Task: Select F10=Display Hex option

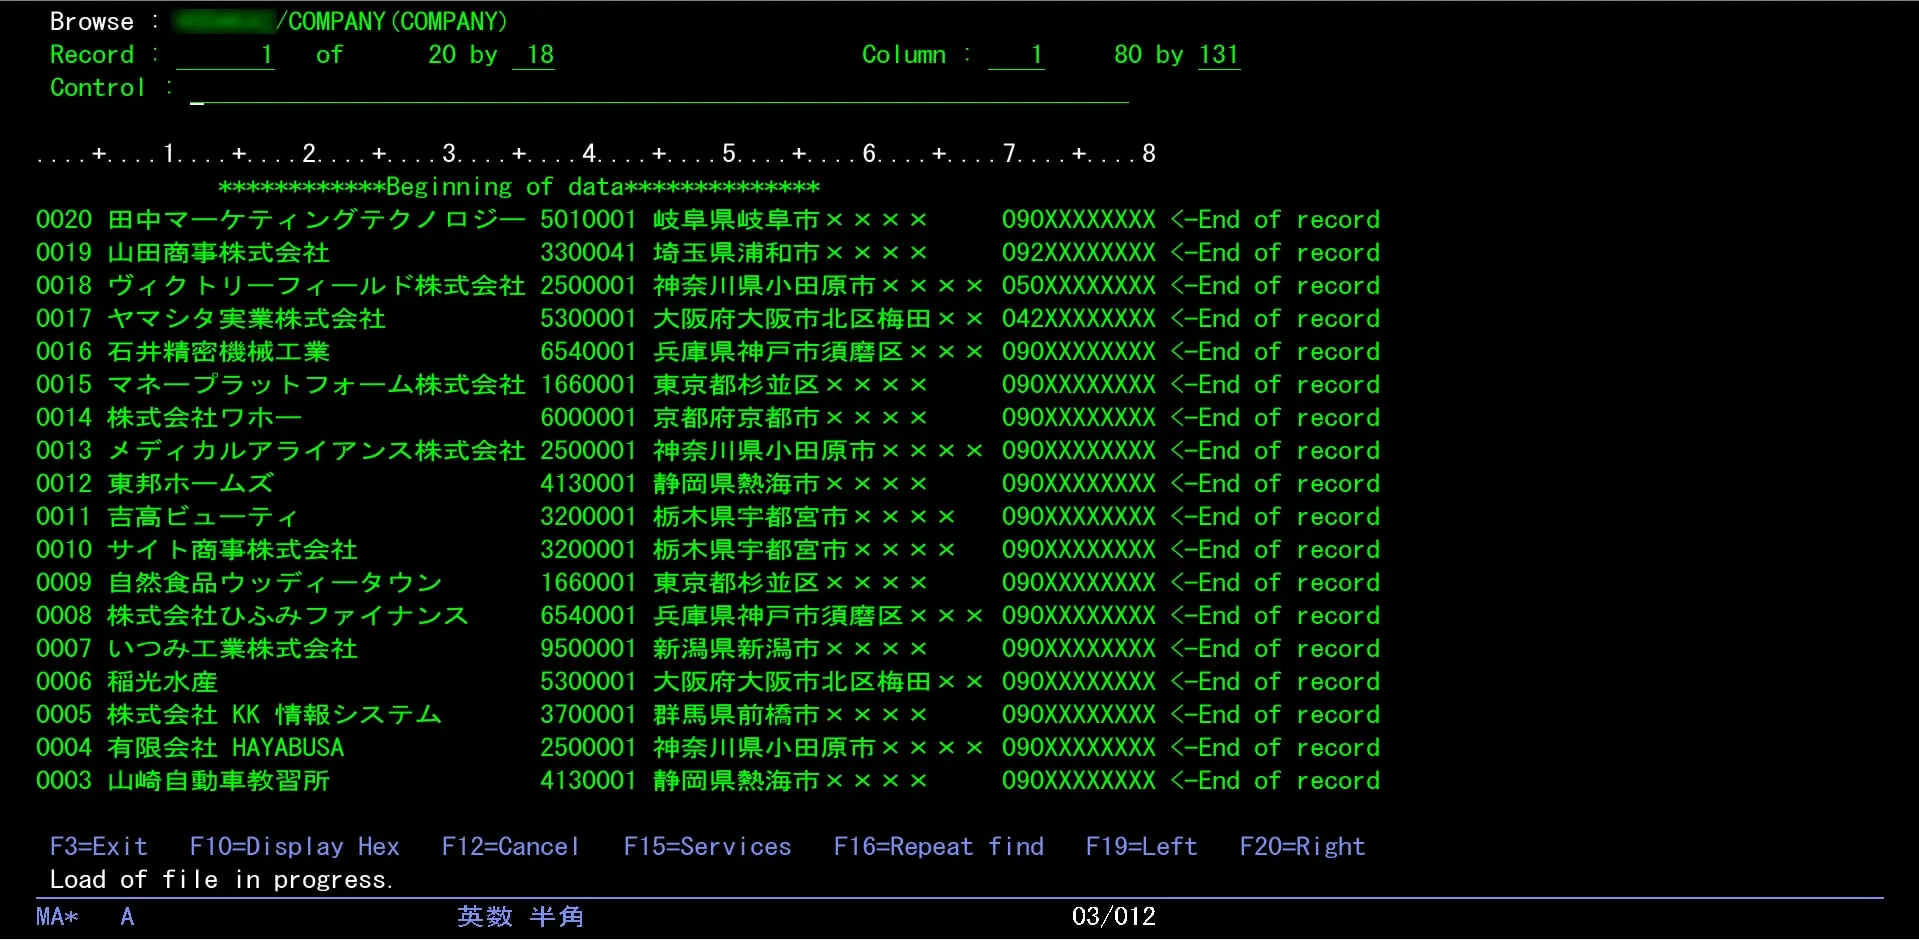Action: pyautogui.click(x=295, y=846)
